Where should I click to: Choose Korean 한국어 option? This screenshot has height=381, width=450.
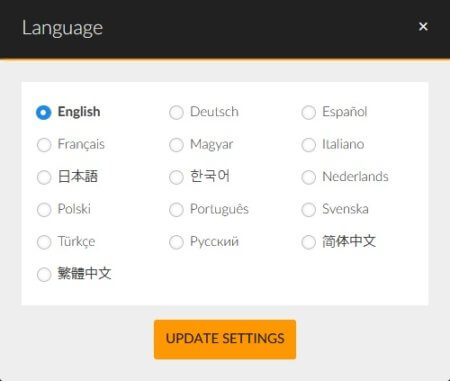[x=176, y=177]
